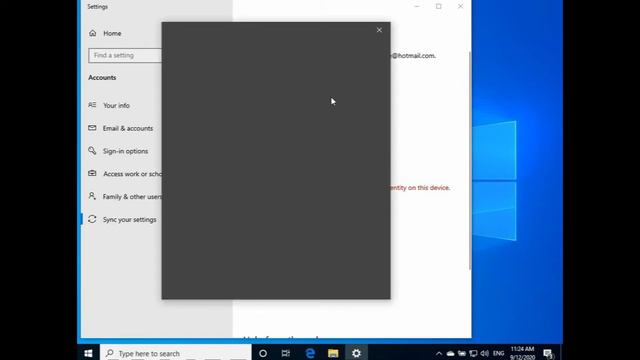Image resolution: width=640 pixels, height=360 pixels.
Task: Open Cortana from the taskbar
Action: (263, 353)
